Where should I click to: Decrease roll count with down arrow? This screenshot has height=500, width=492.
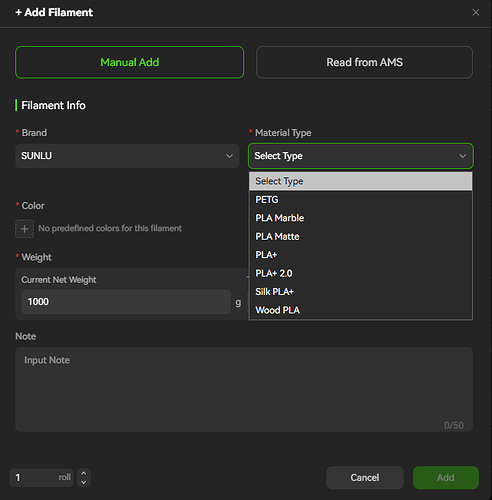coord(84,482)
